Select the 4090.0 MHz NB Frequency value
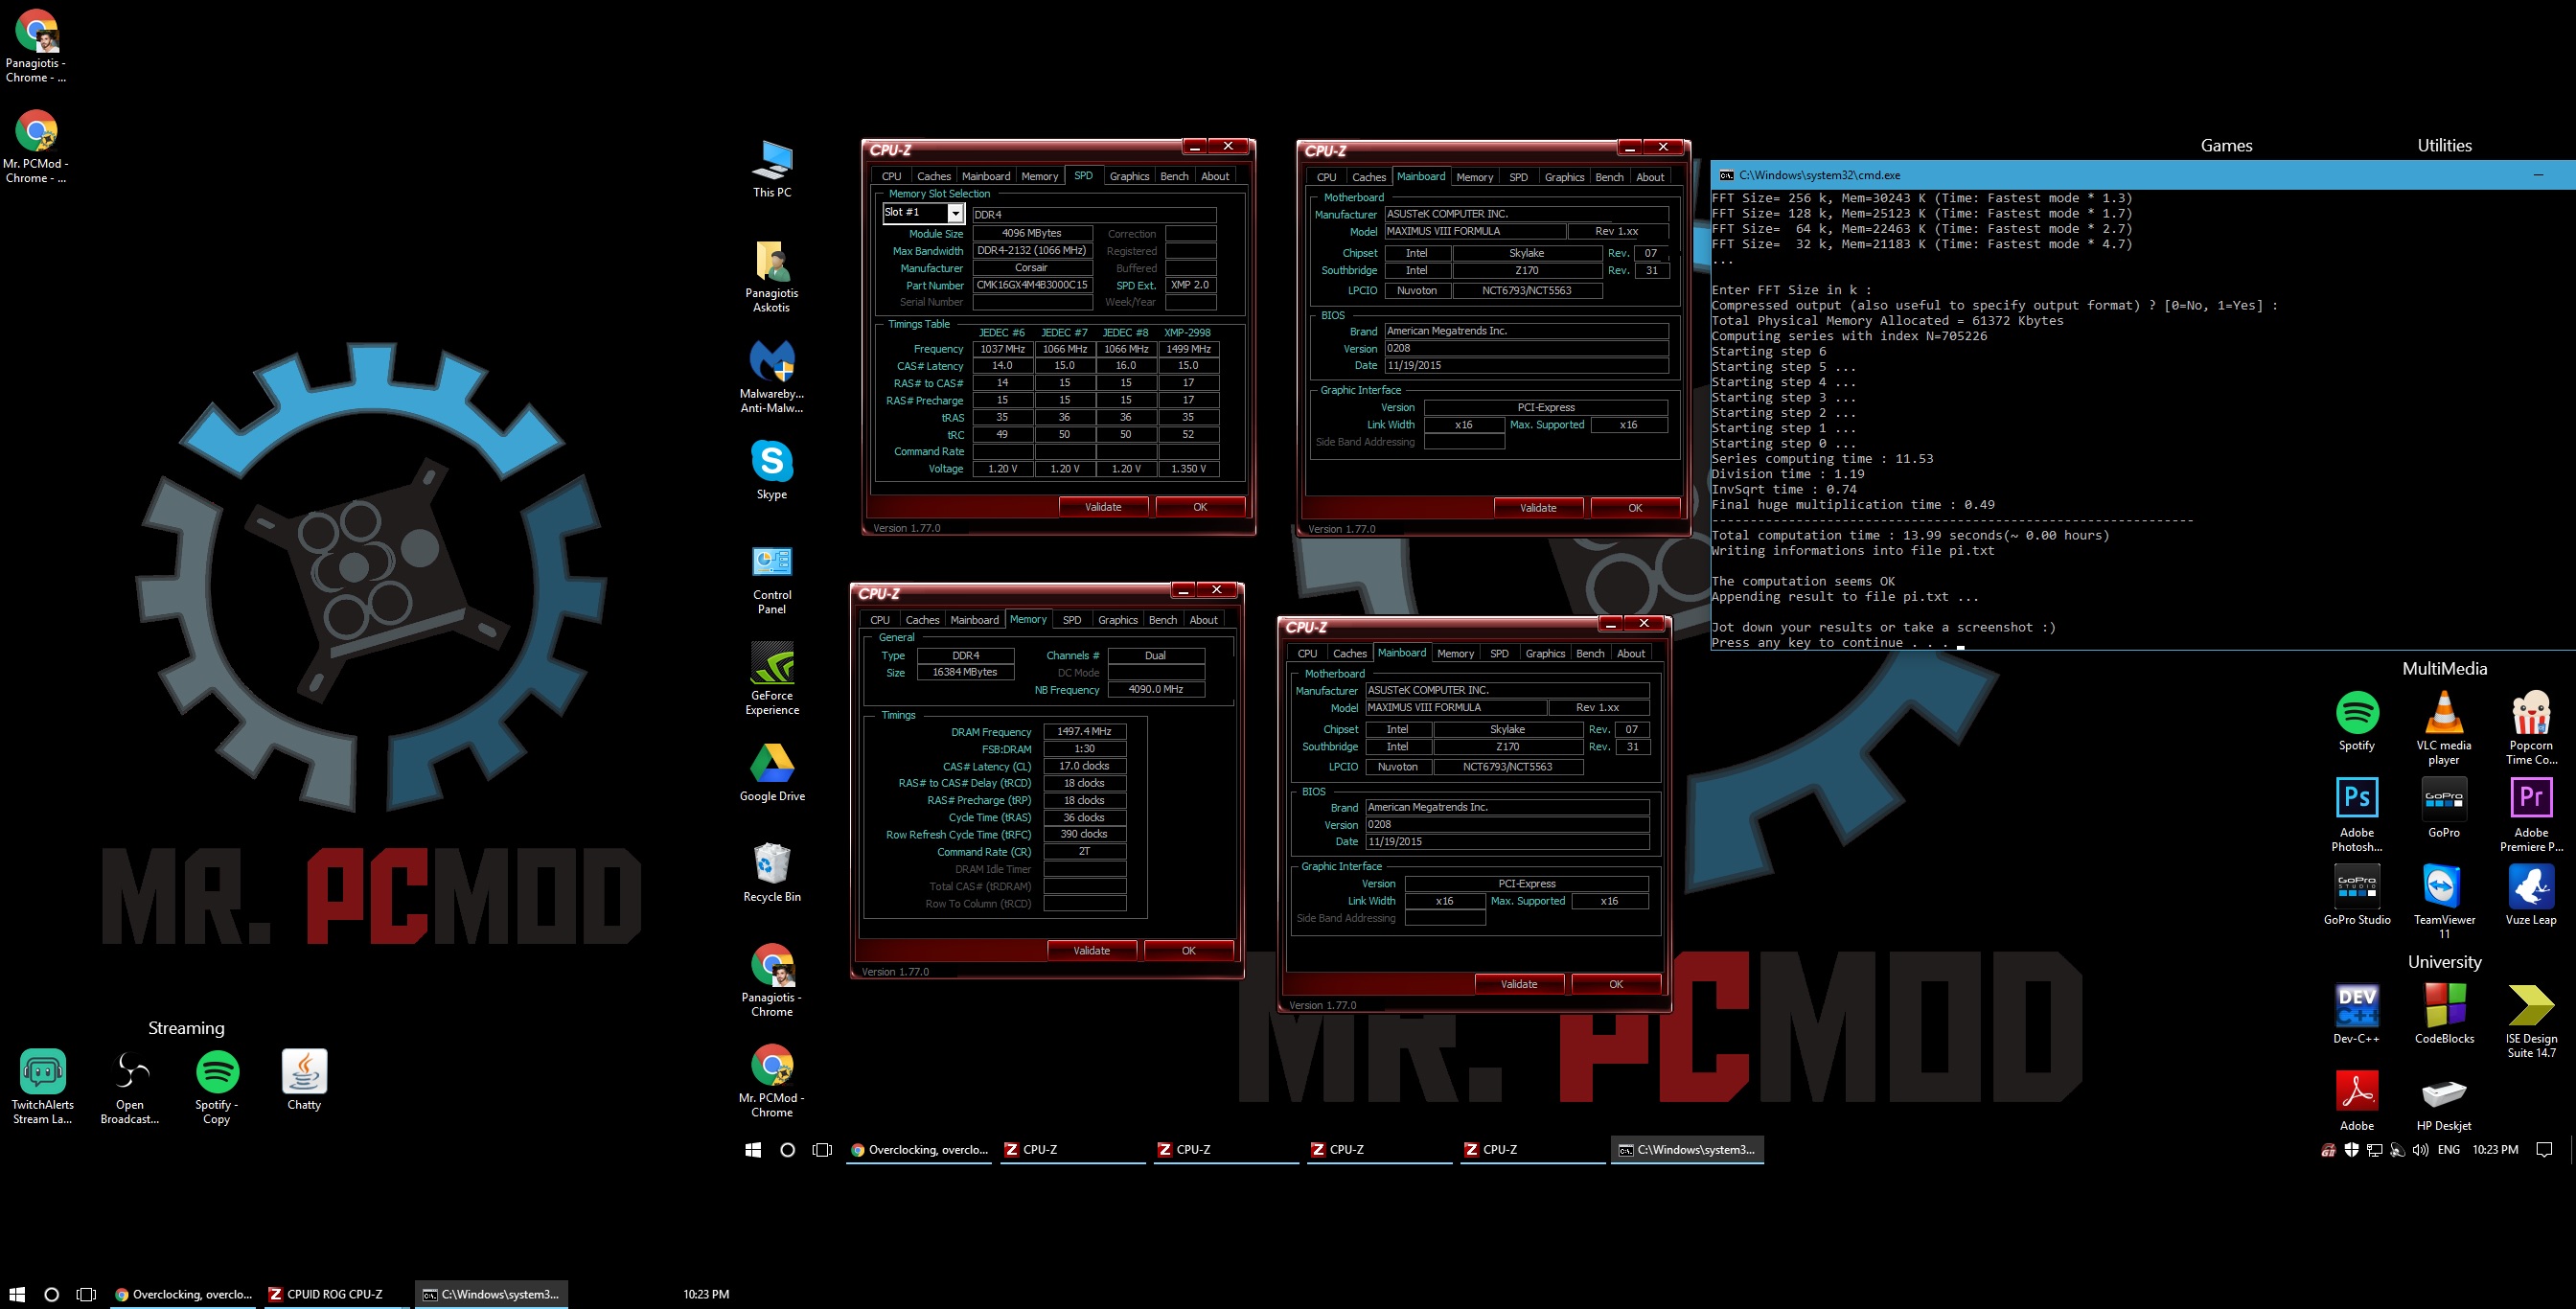This screenshot has width=2576, height=1309. 1155,689
